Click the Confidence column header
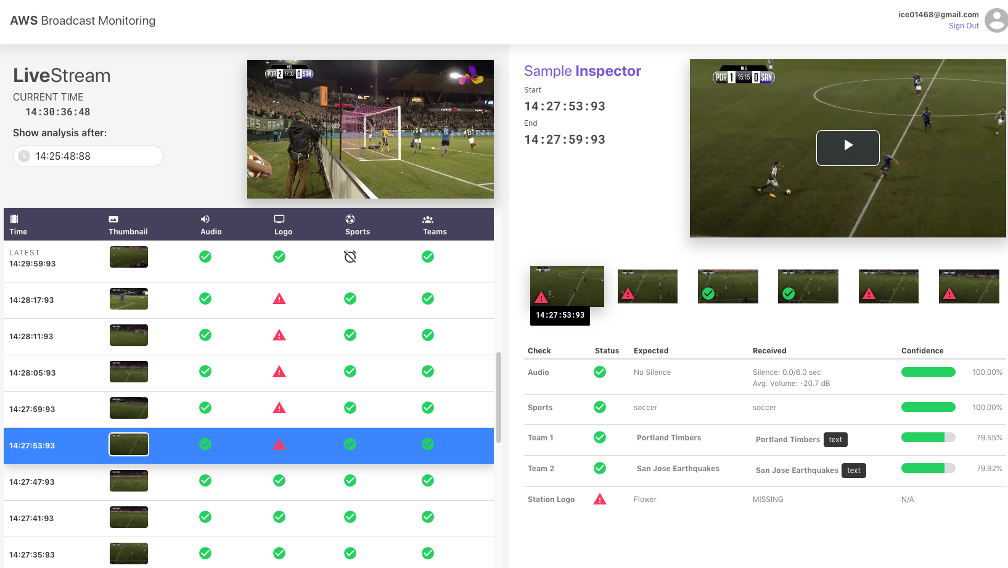The height and width of the screenshot is (568, 1008). [922, 351]
